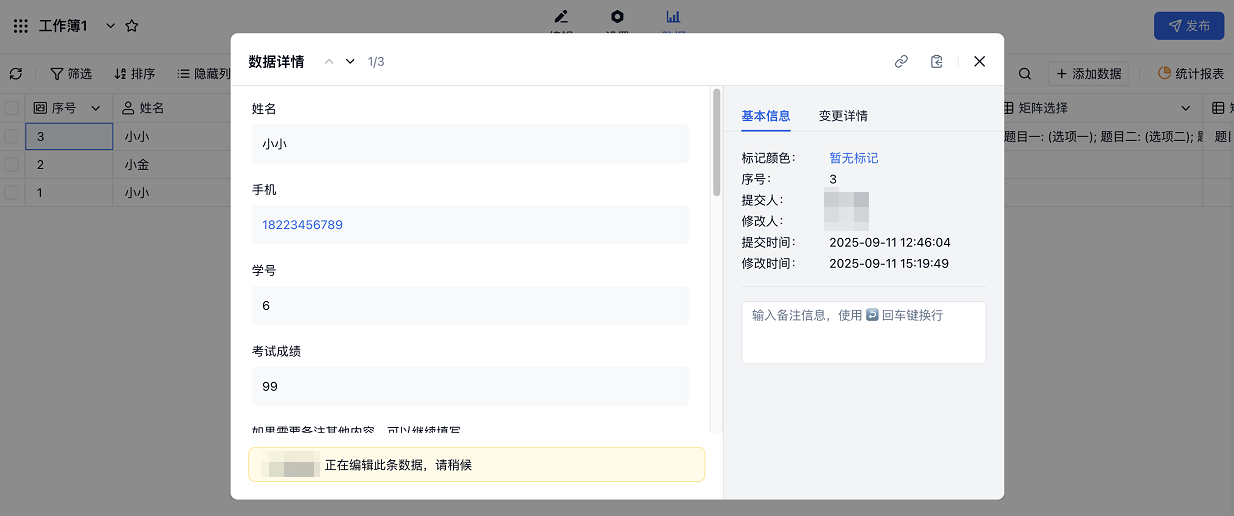Go to the previous data record
This screenshot has height=516, width=1234.
pos(328,61)
